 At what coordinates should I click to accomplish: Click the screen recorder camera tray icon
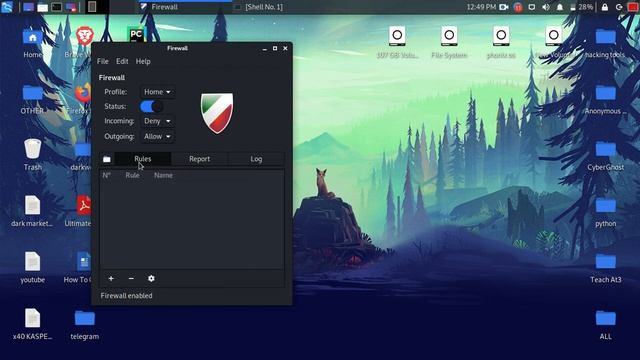coord(504,7)
